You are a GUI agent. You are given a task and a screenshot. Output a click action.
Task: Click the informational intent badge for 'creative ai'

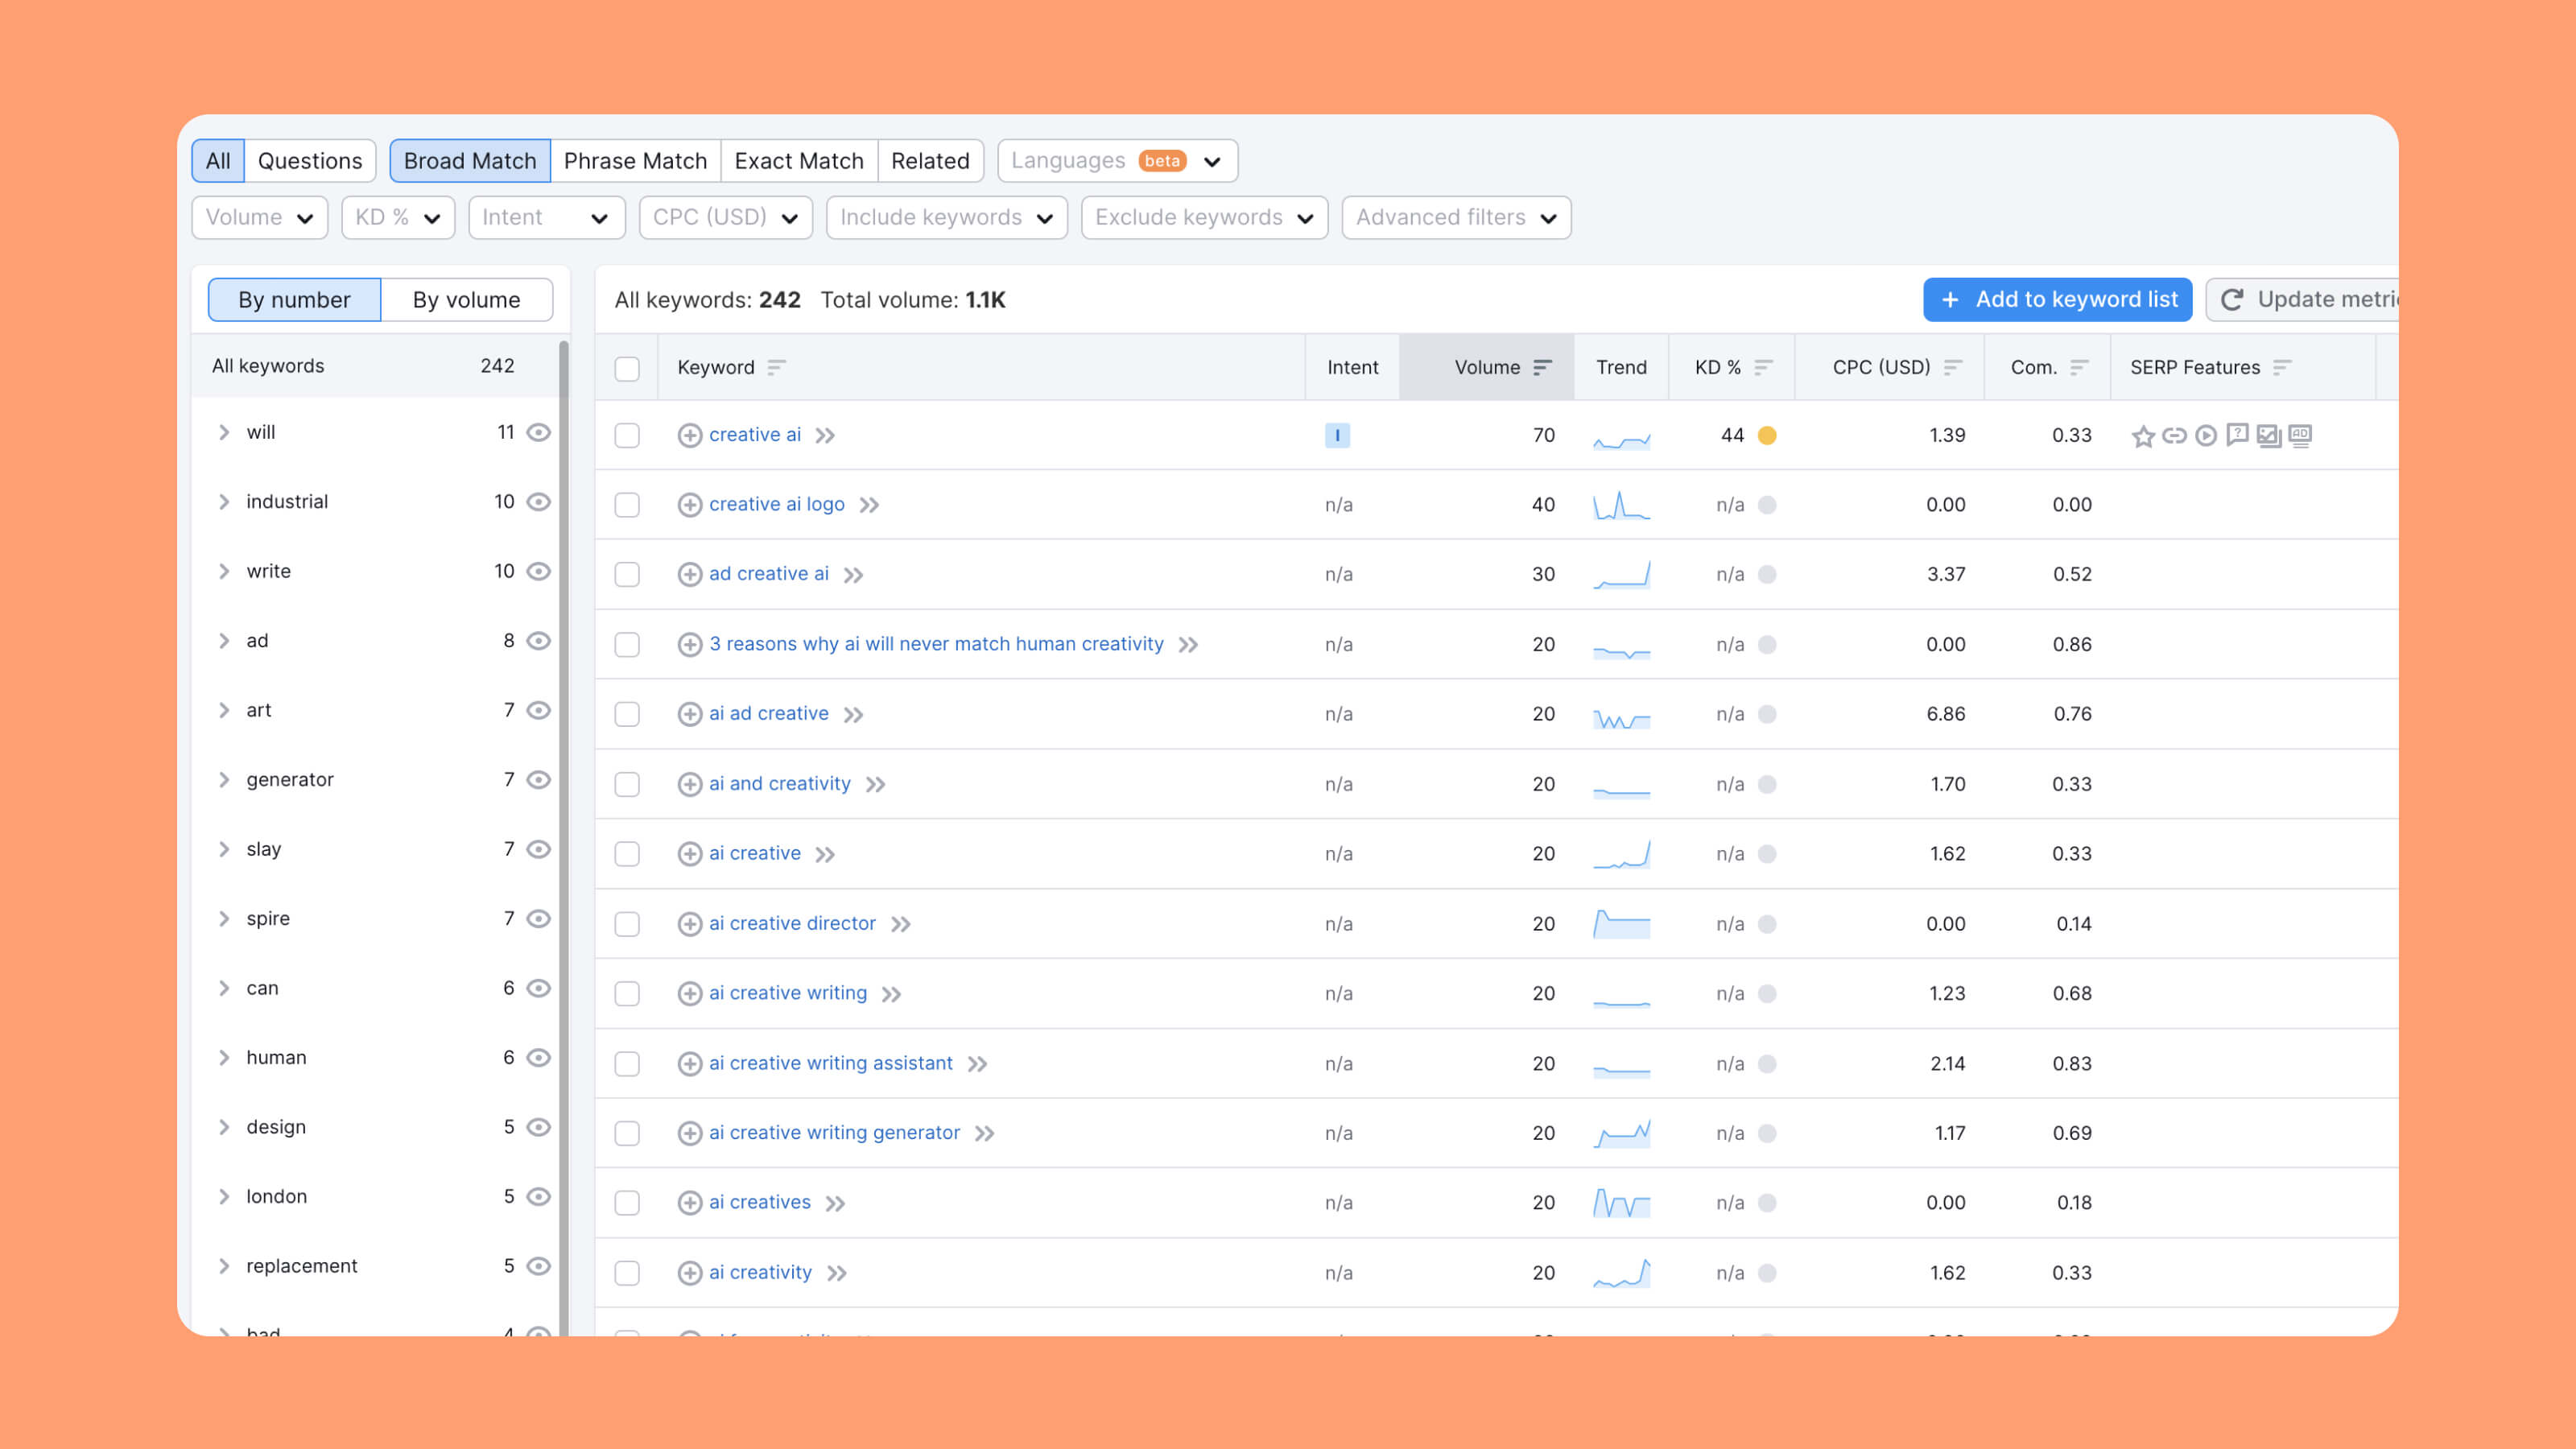coord(1337,435)
